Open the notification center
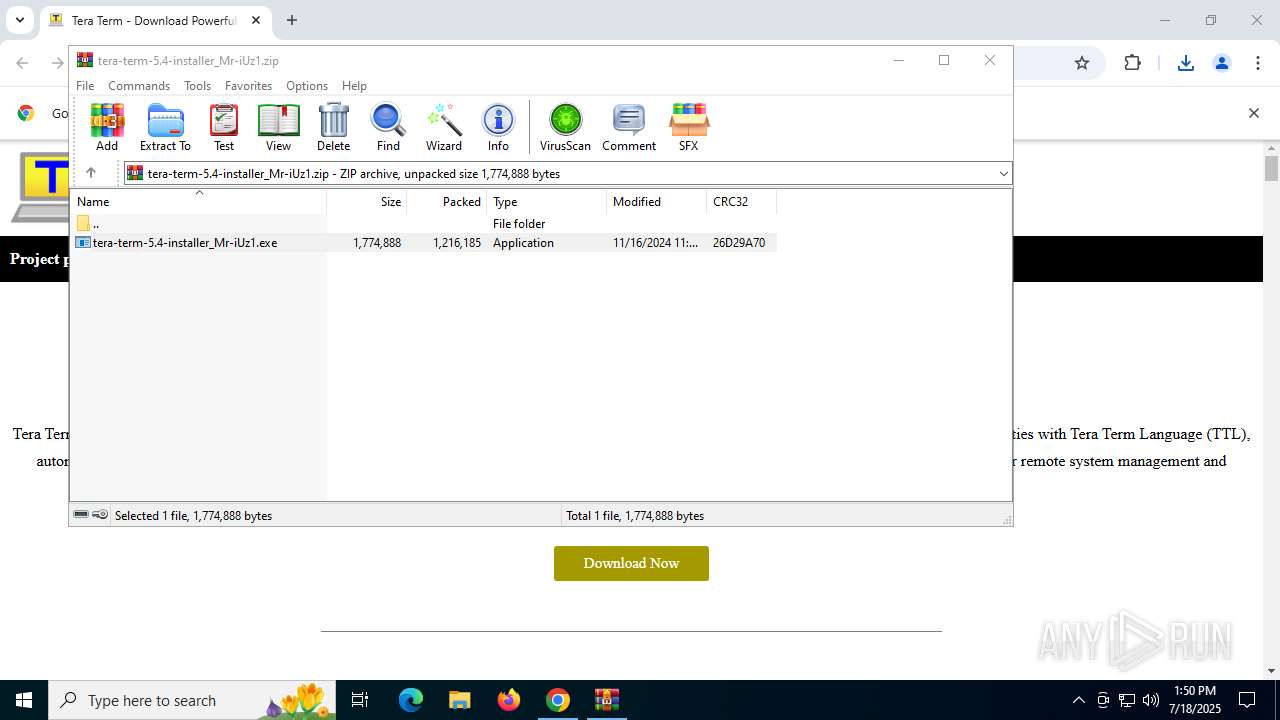 point(1247,700)
